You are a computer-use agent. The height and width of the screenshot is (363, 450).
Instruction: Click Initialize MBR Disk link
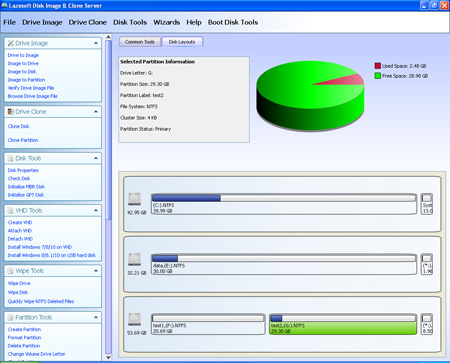26,187
